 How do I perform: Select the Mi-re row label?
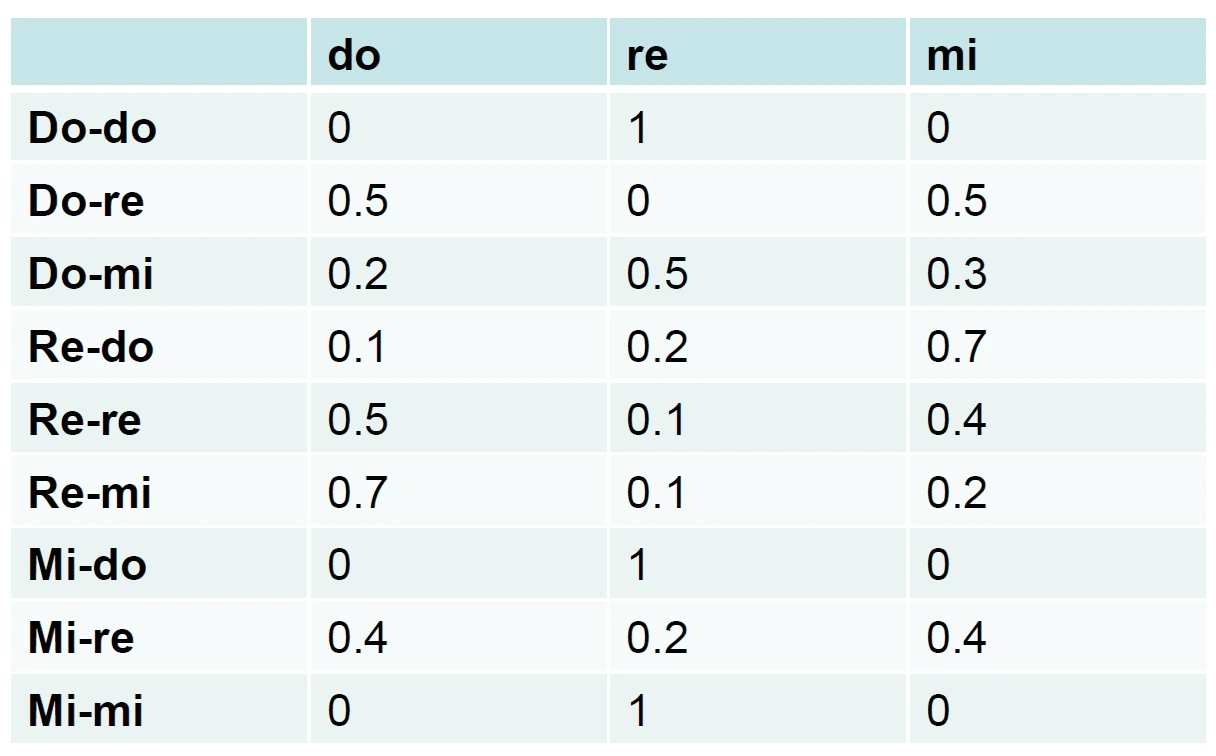[x=81, y=638]
